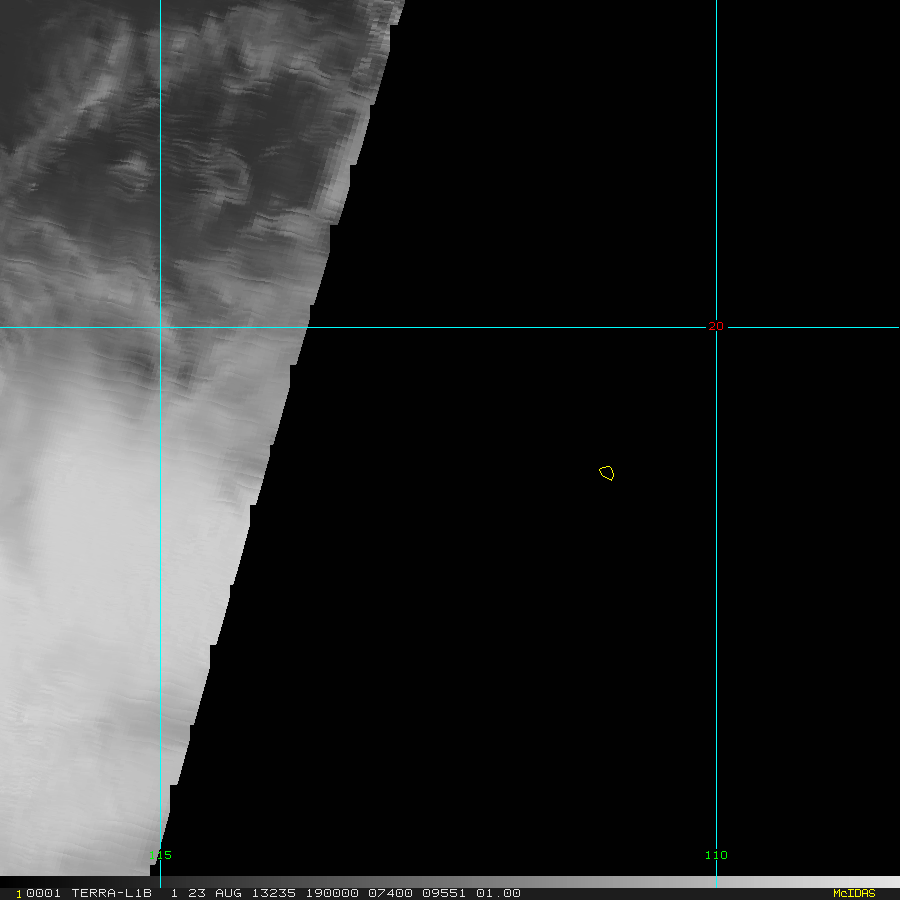Click the 13235 Julian day value

pos(274,893)
